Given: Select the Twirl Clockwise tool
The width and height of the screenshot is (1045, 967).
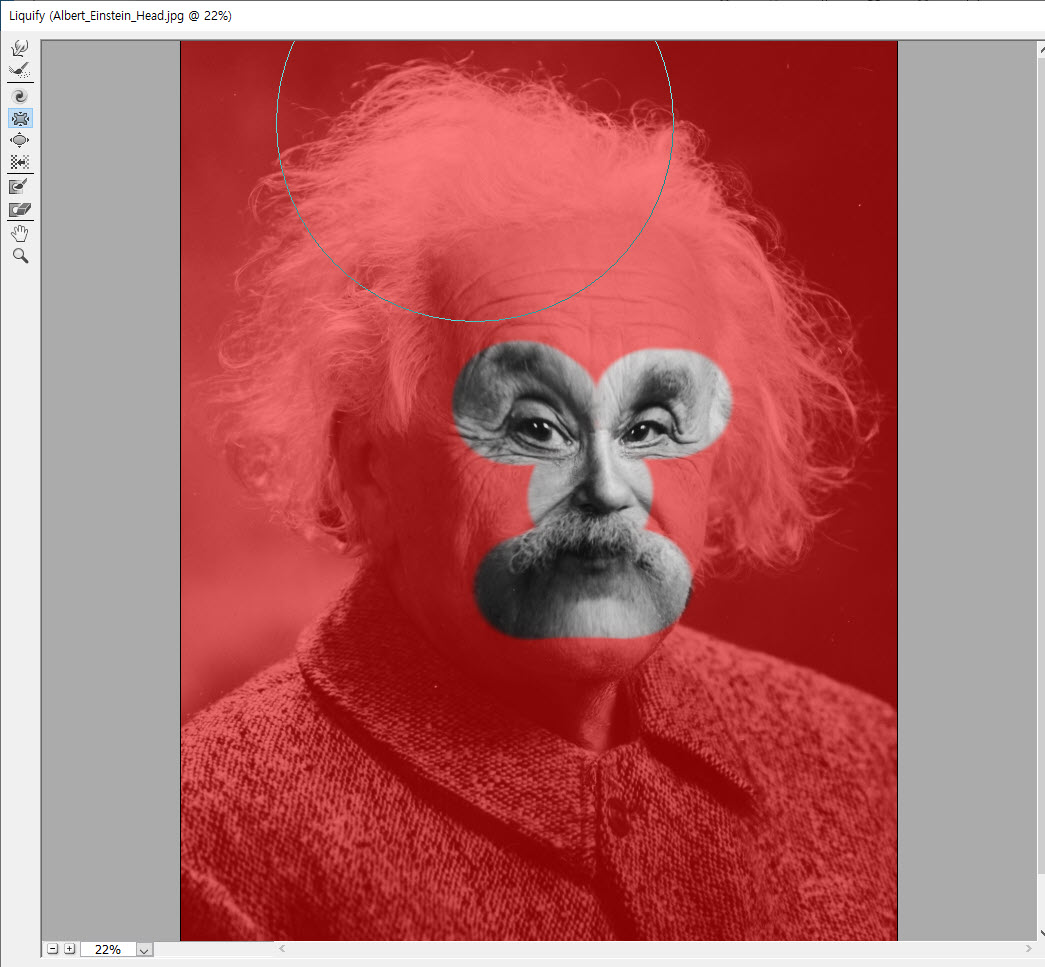Looking at the screenshot, I should 20,96.
